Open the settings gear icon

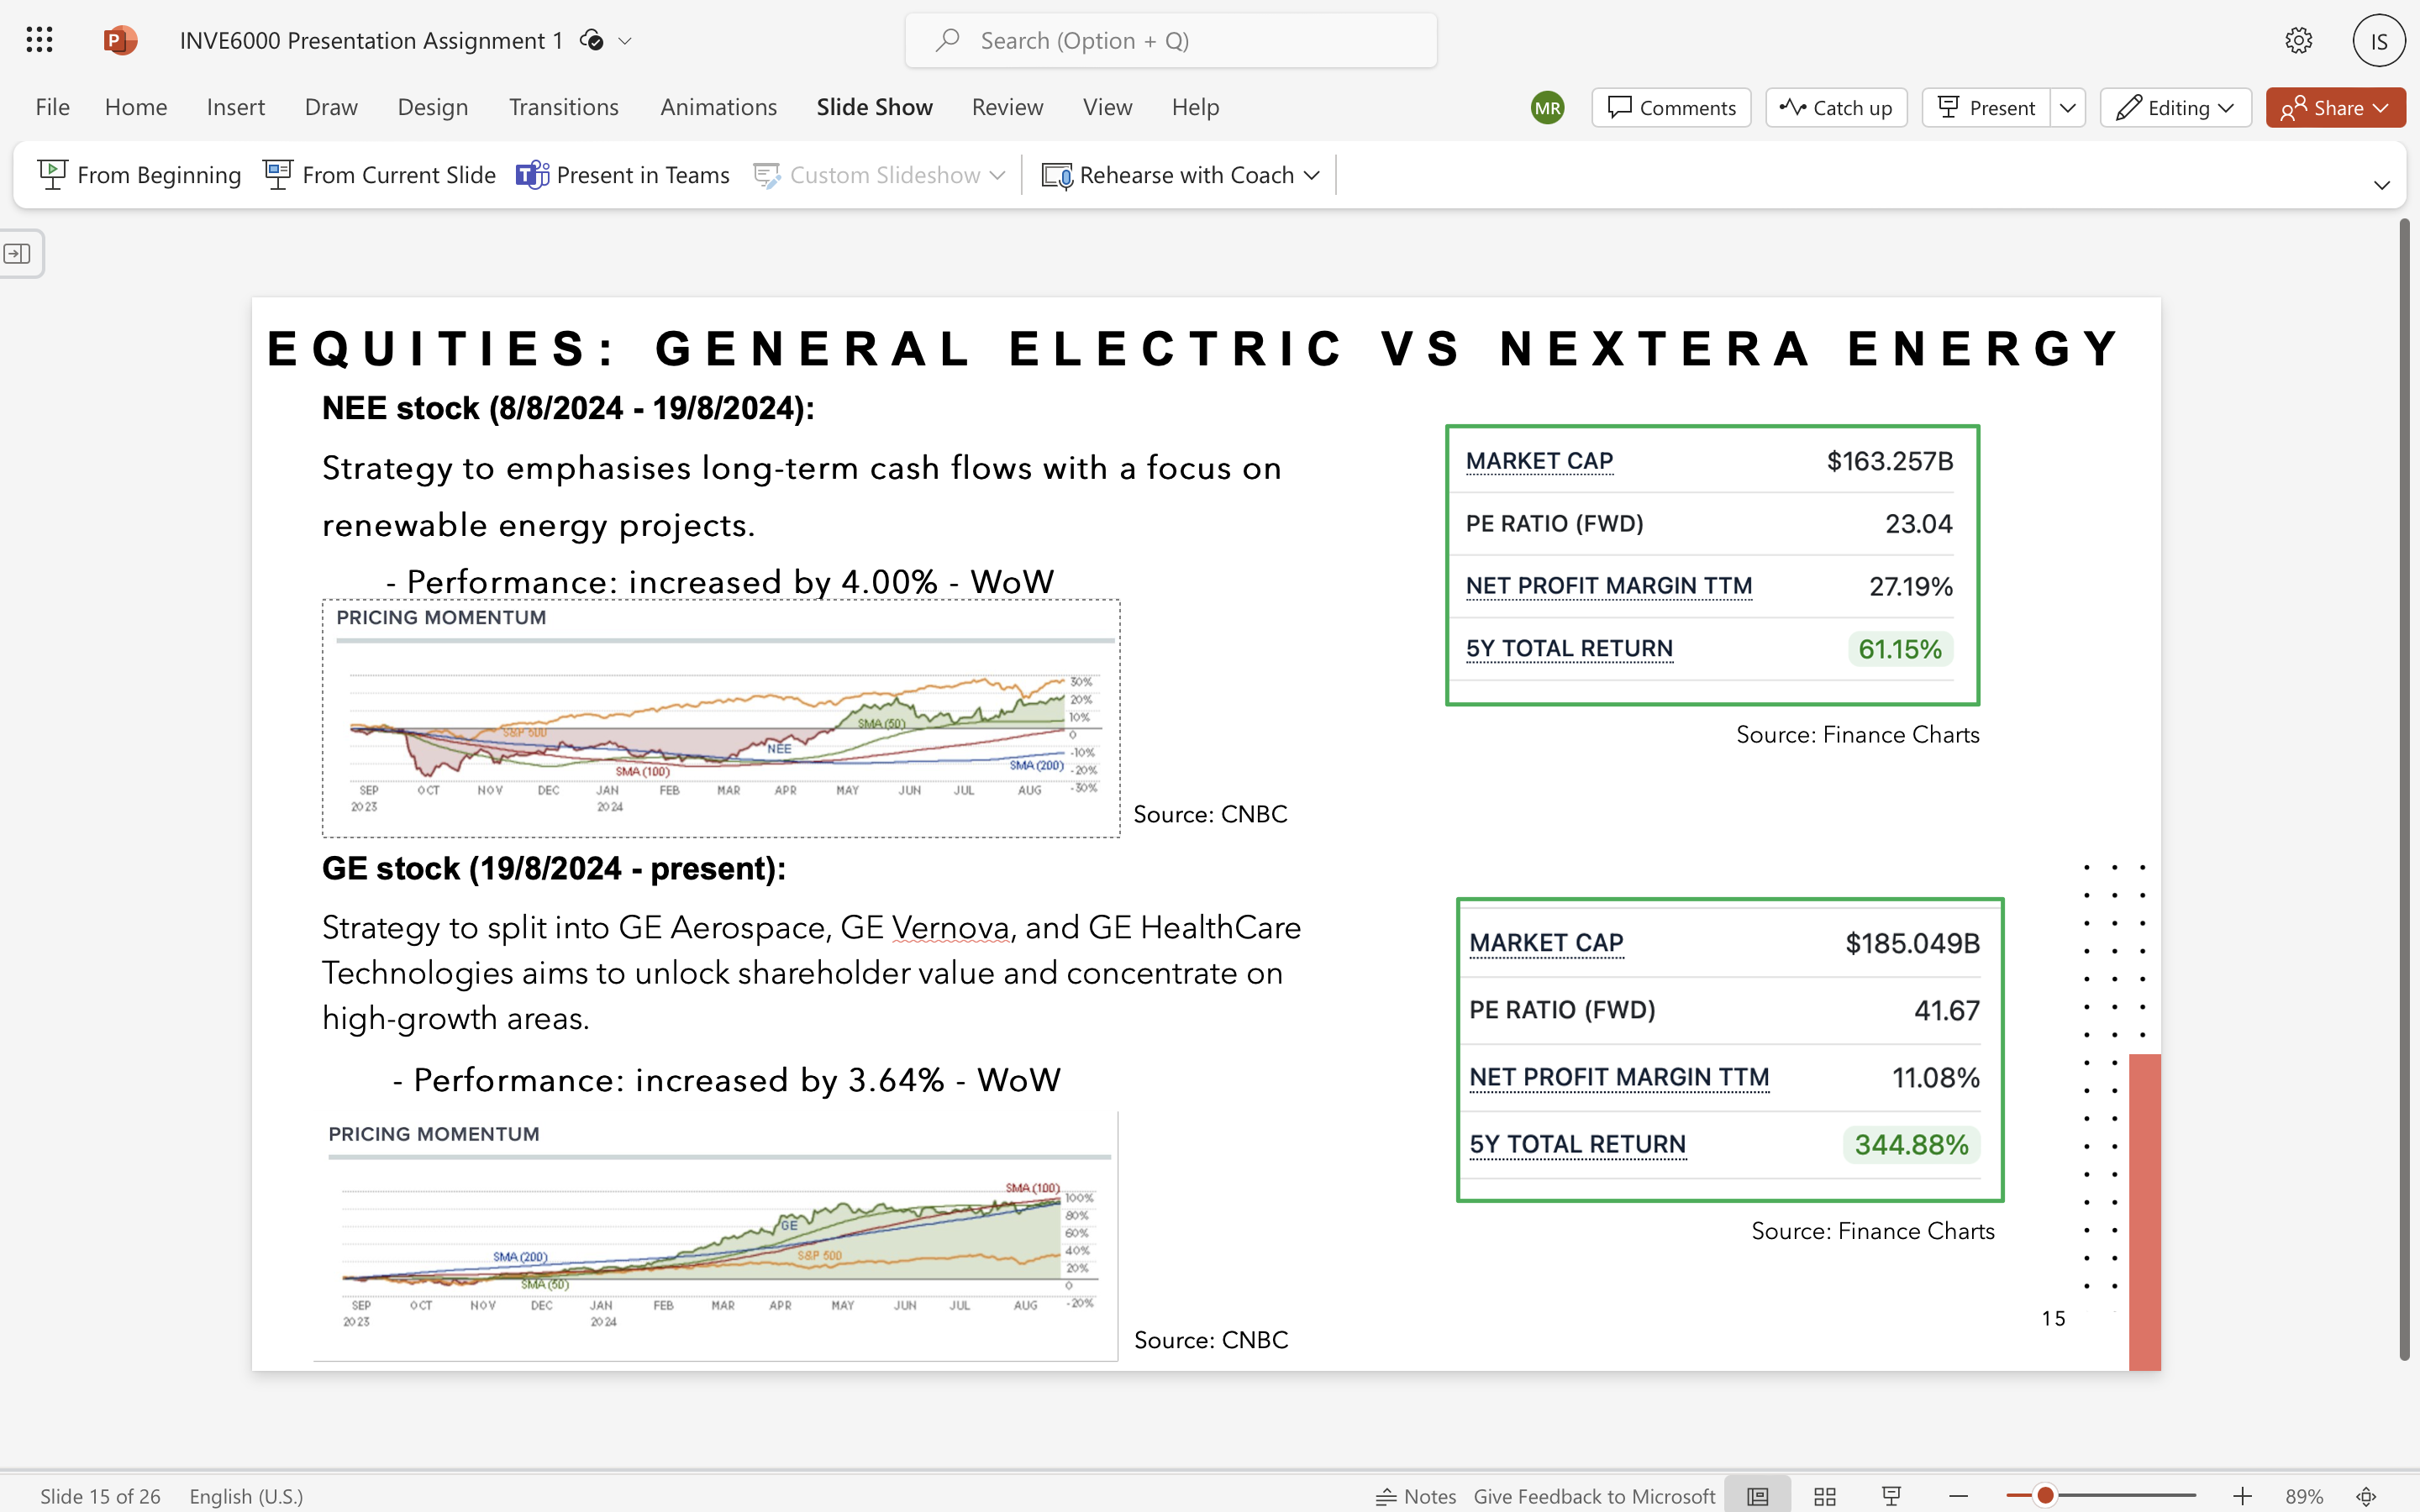click(x=2298, y=40)
